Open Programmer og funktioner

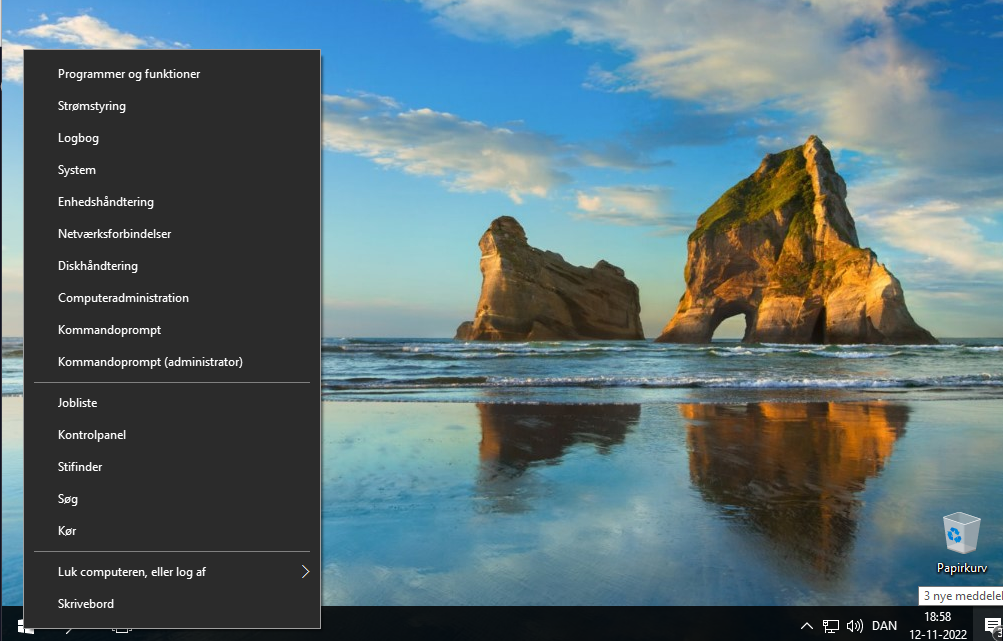[x=129, y=74]
